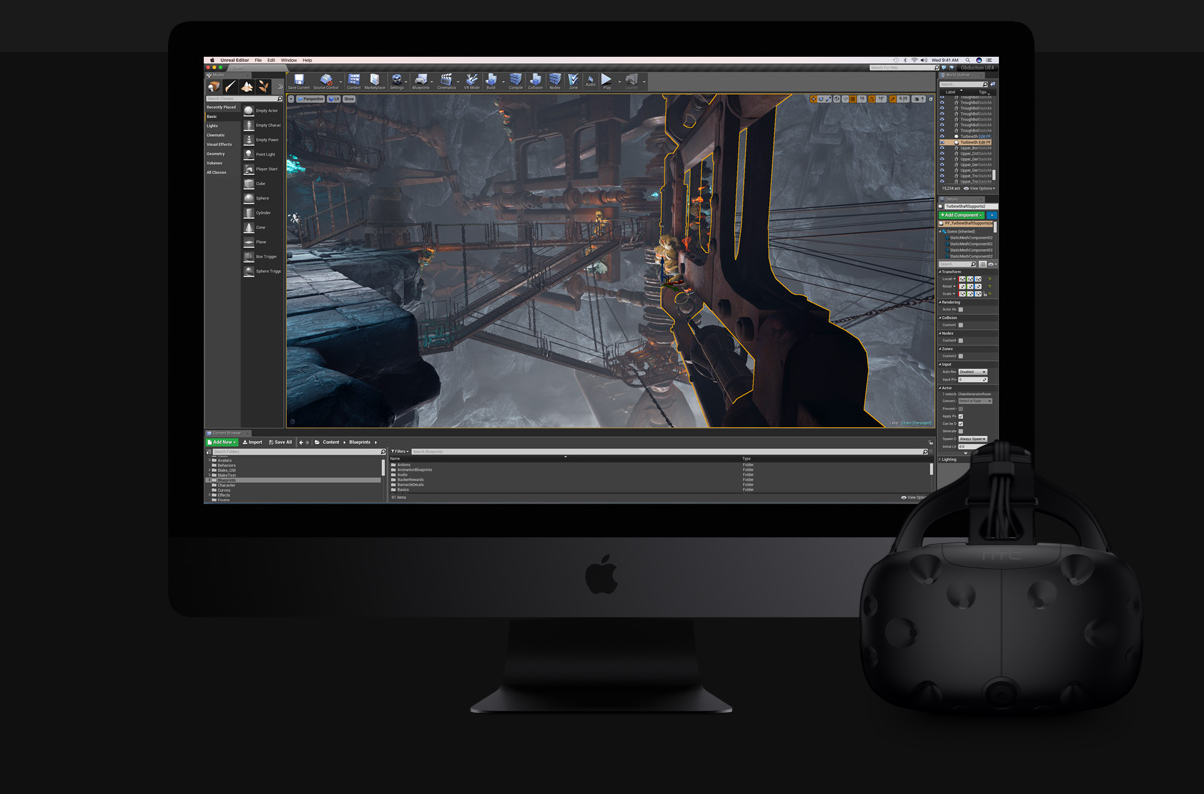Viewport: 1204px width, 794px height.
Task: Click the green Add Component button
Action: click(x=962, y=215)
